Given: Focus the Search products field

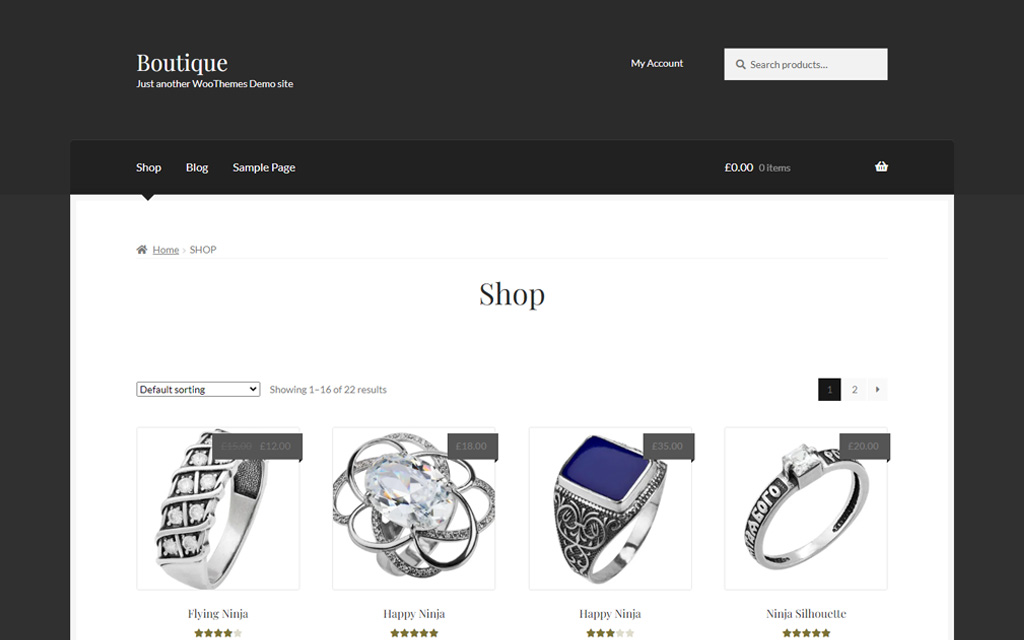Looking at the screenshot, I should pos(805,64).
